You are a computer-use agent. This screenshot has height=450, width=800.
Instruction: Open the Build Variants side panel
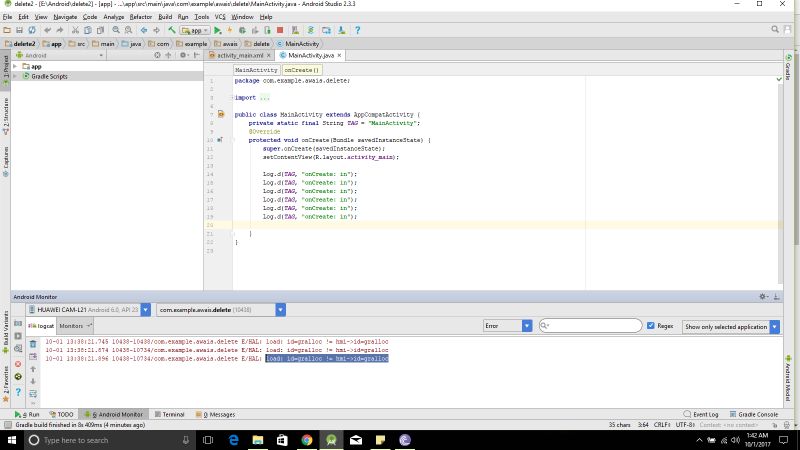[x=6, y=332]
